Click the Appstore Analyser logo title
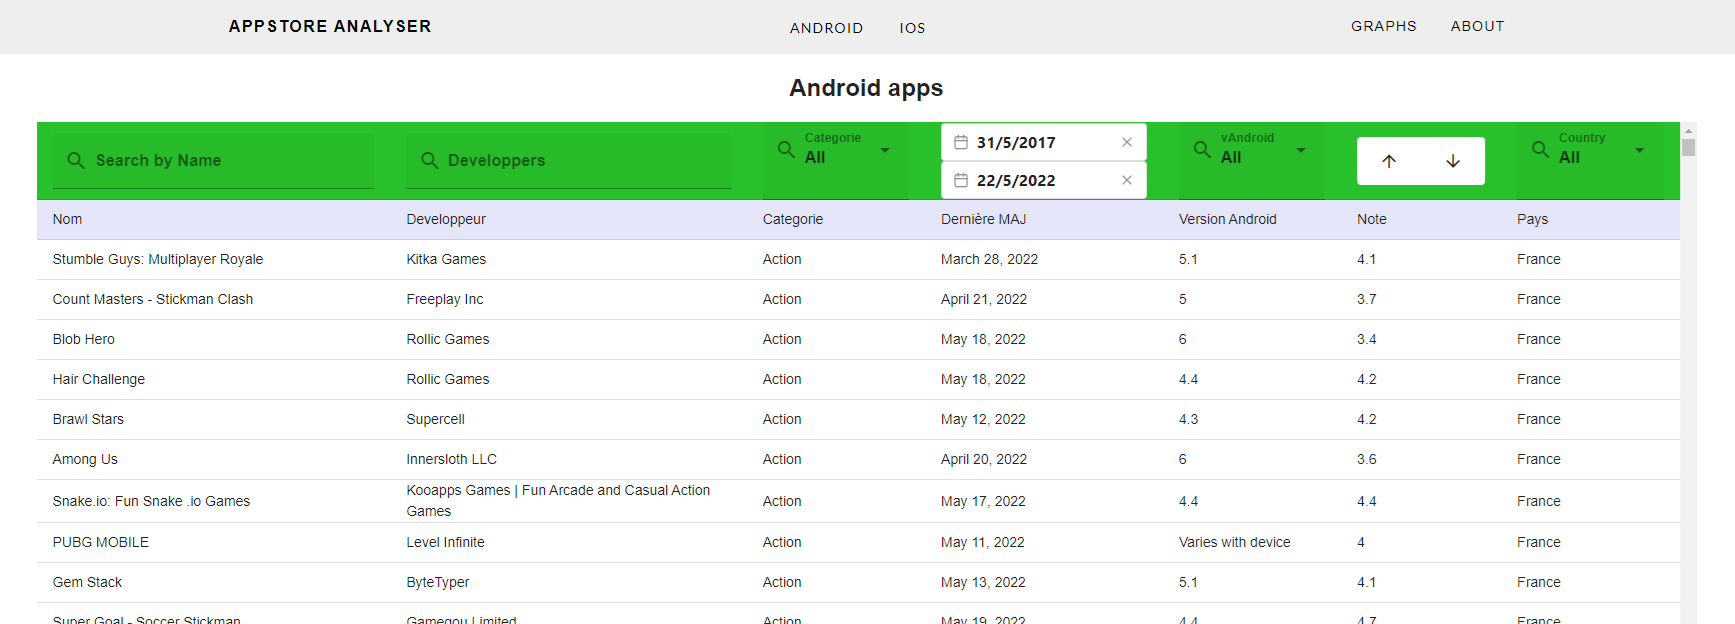Image resolution: width=1735 pixels, height=624 pixels. point(330,26)
